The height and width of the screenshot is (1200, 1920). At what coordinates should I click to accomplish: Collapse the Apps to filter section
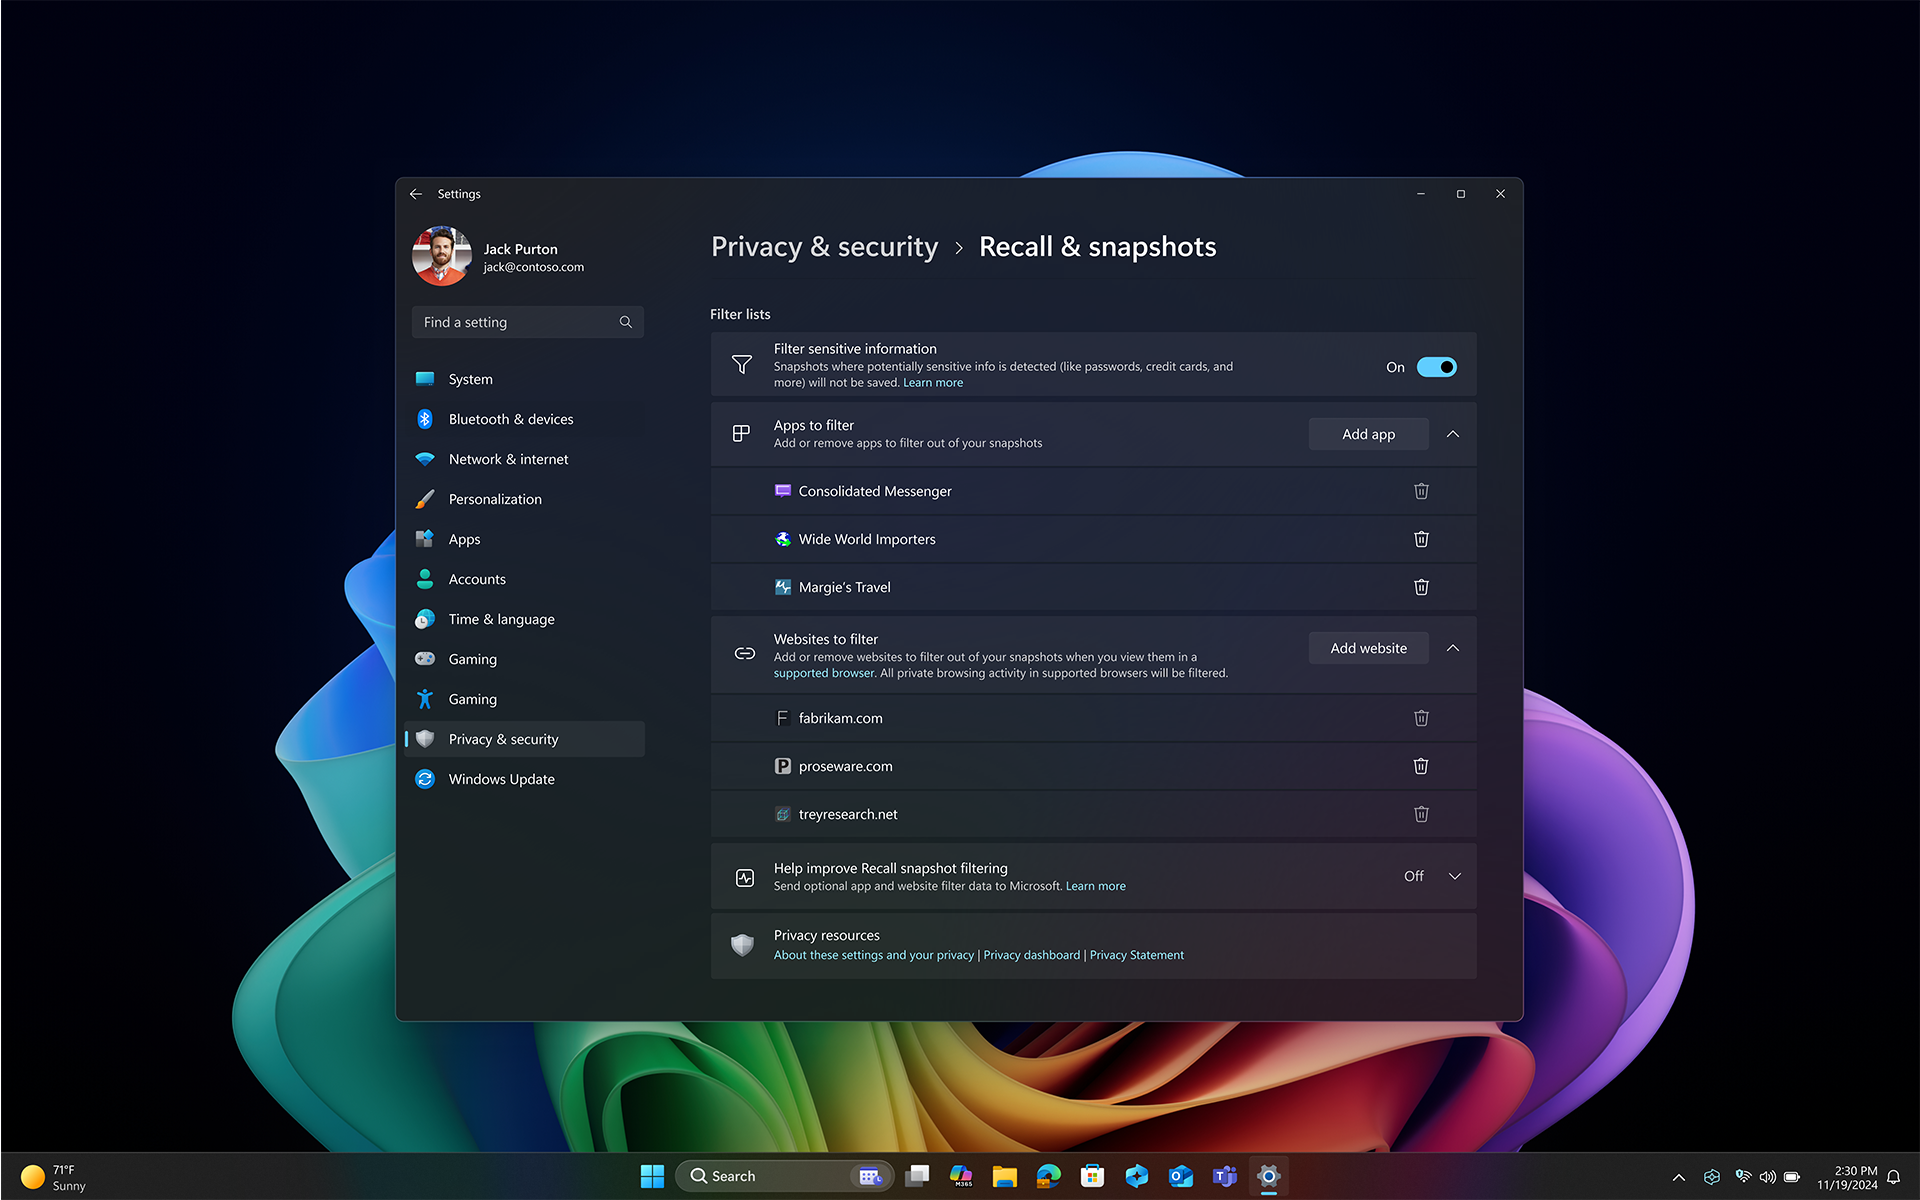1453,433
